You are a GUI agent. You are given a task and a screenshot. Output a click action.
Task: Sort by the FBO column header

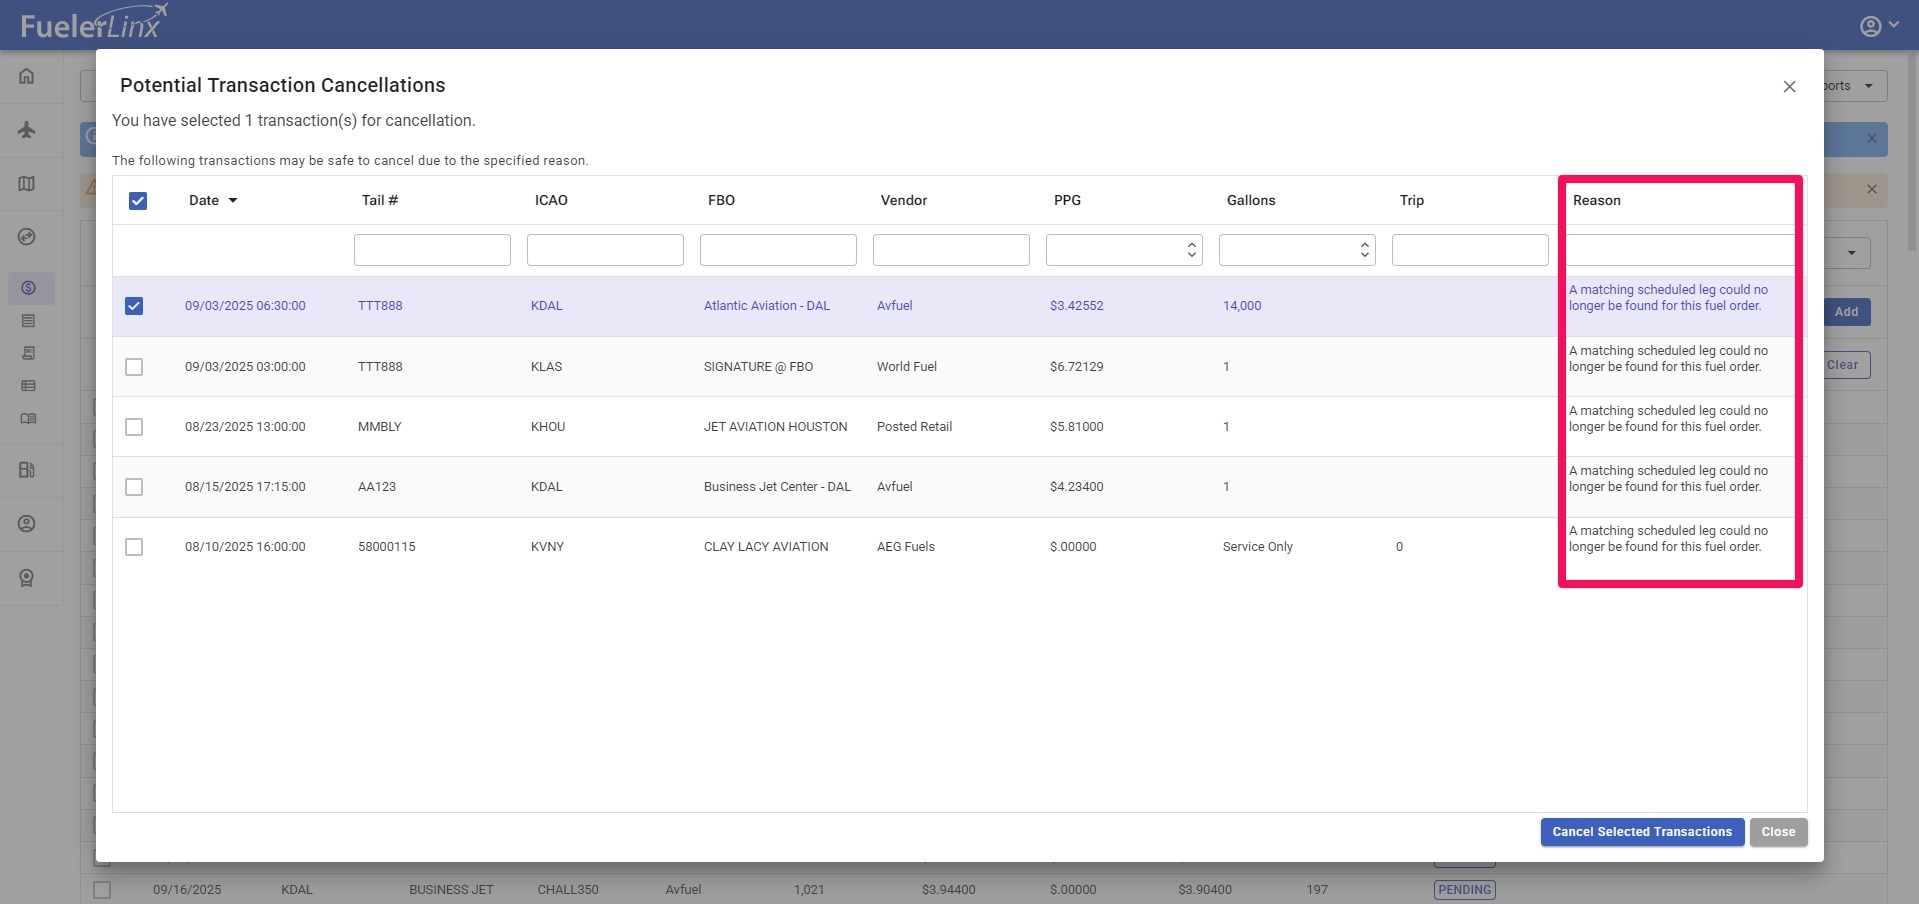pos(721,201)
